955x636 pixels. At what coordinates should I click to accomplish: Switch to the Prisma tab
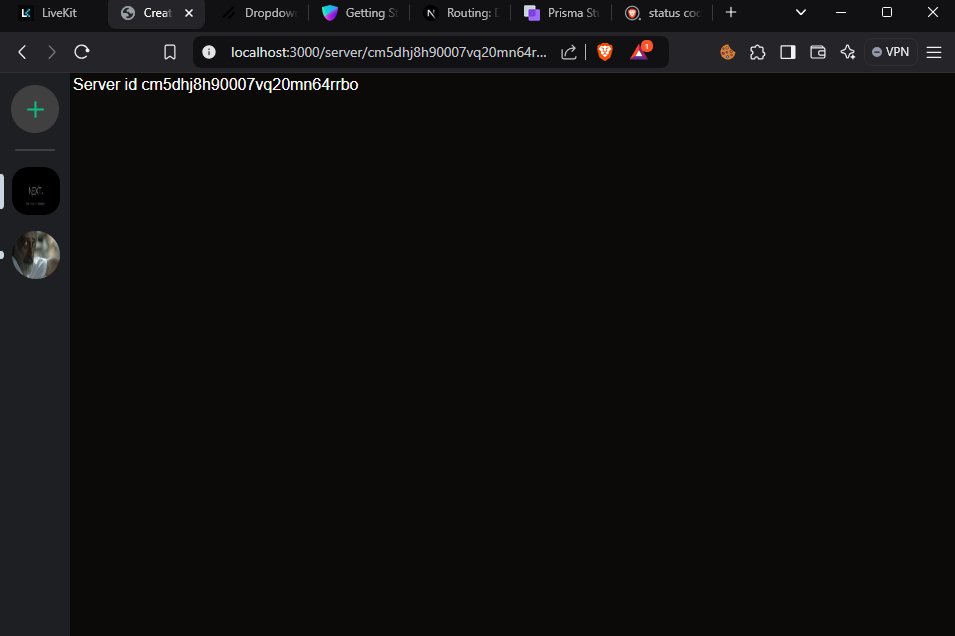[562, 13]
